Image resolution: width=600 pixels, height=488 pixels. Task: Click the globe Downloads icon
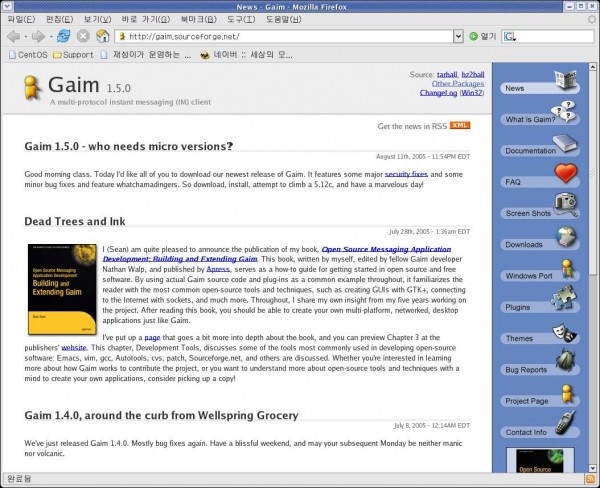pos(567,236)
